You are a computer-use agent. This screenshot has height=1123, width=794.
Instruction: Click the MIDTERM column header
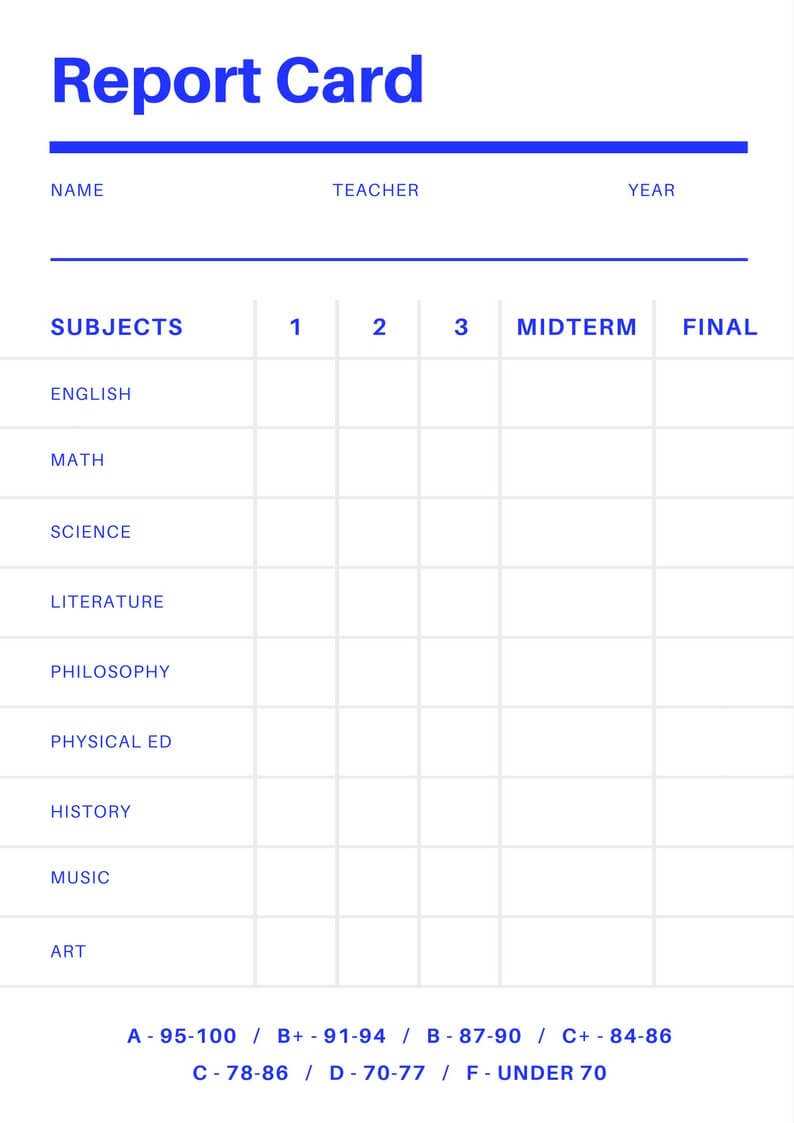point(577,327)
